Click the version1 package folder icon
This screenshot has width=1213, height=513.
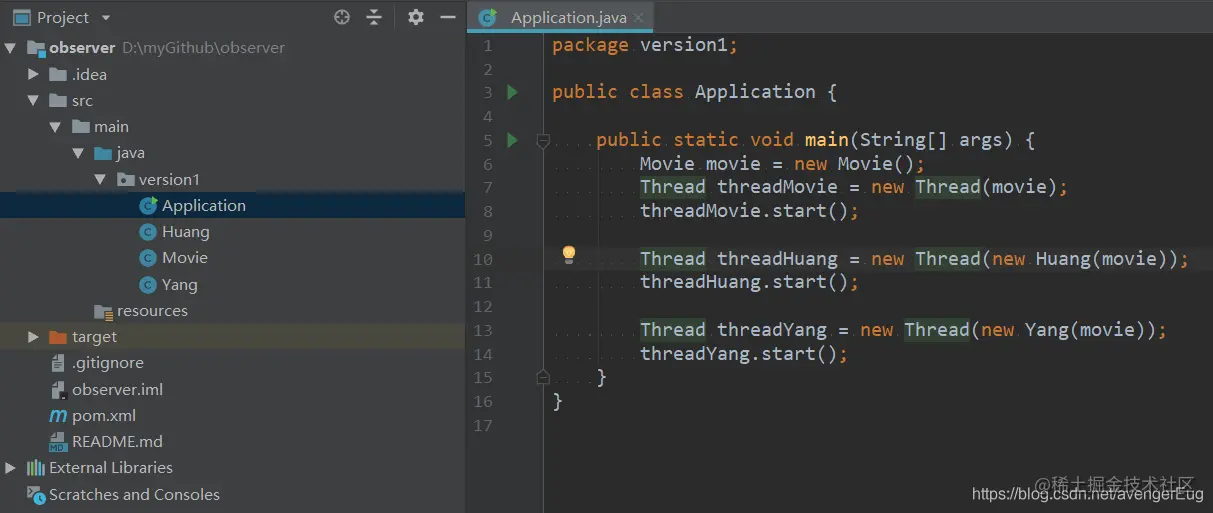coord(126,180)
